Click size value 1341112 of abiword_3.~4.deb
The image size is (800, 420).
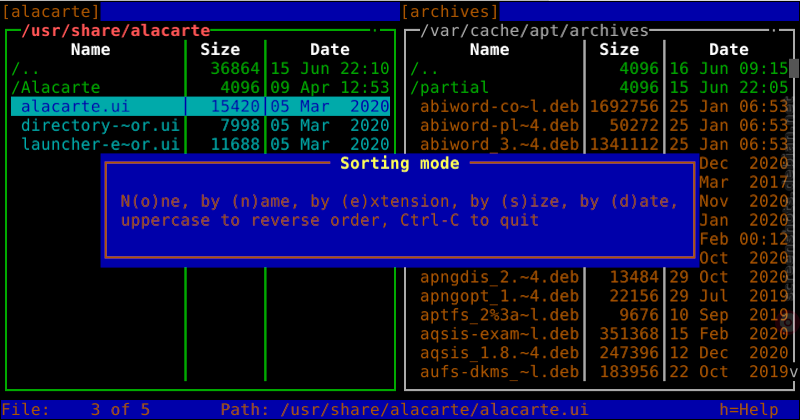pos(624,144)
